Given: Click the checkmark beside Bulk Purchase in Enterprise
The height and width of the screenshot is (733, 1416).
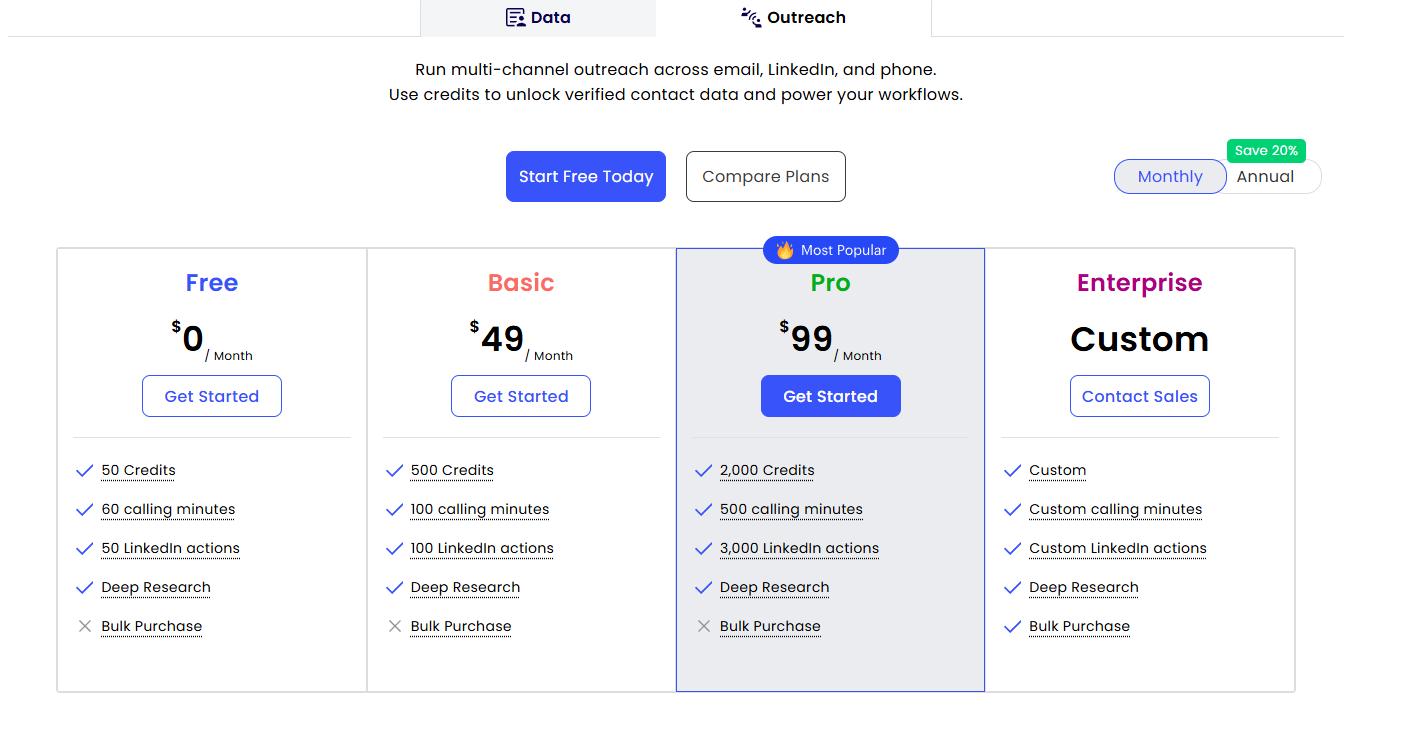Looking at the screenshot, I should [x=1013, y=626].
